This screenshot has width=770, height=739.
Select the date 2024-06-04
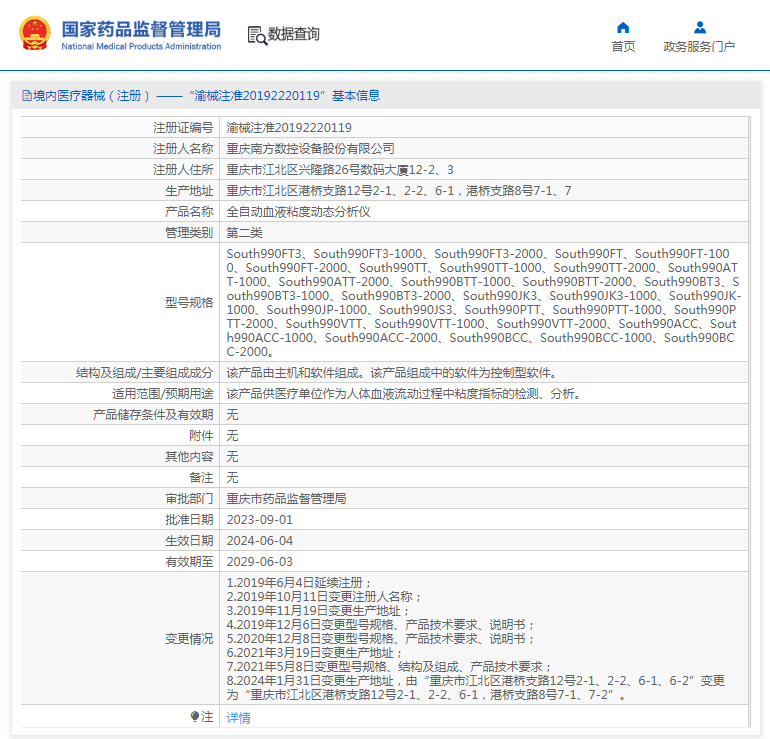point(259,541)
